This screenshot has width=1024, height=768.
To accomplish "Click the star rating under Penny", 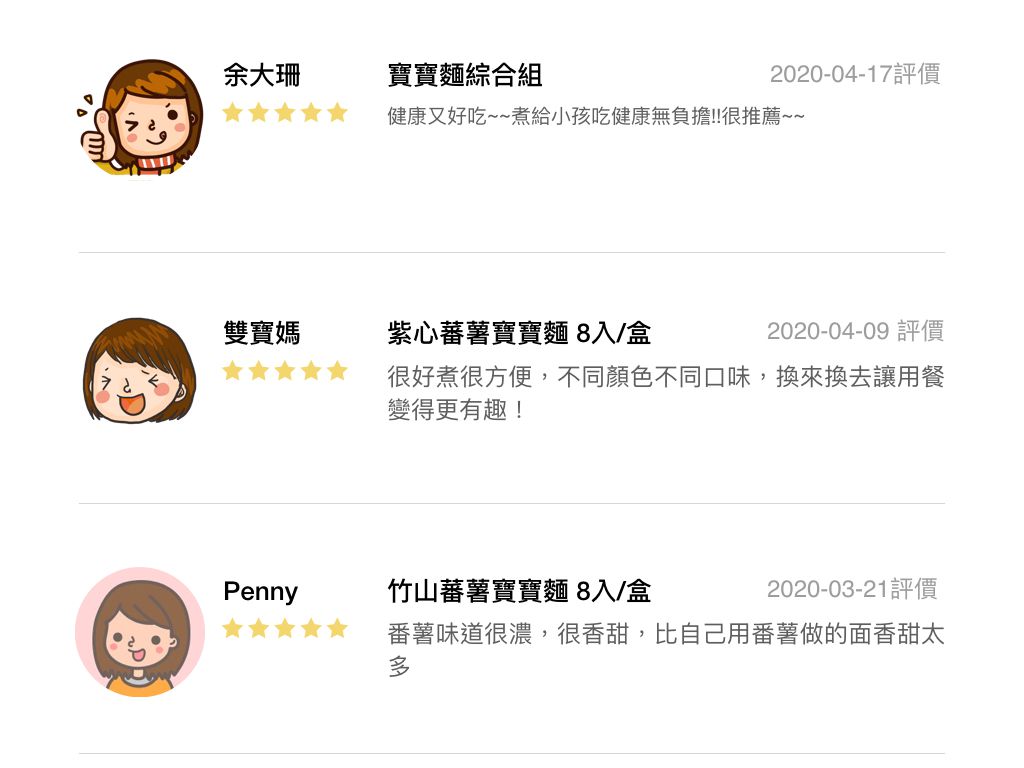I will coord(285,628).
